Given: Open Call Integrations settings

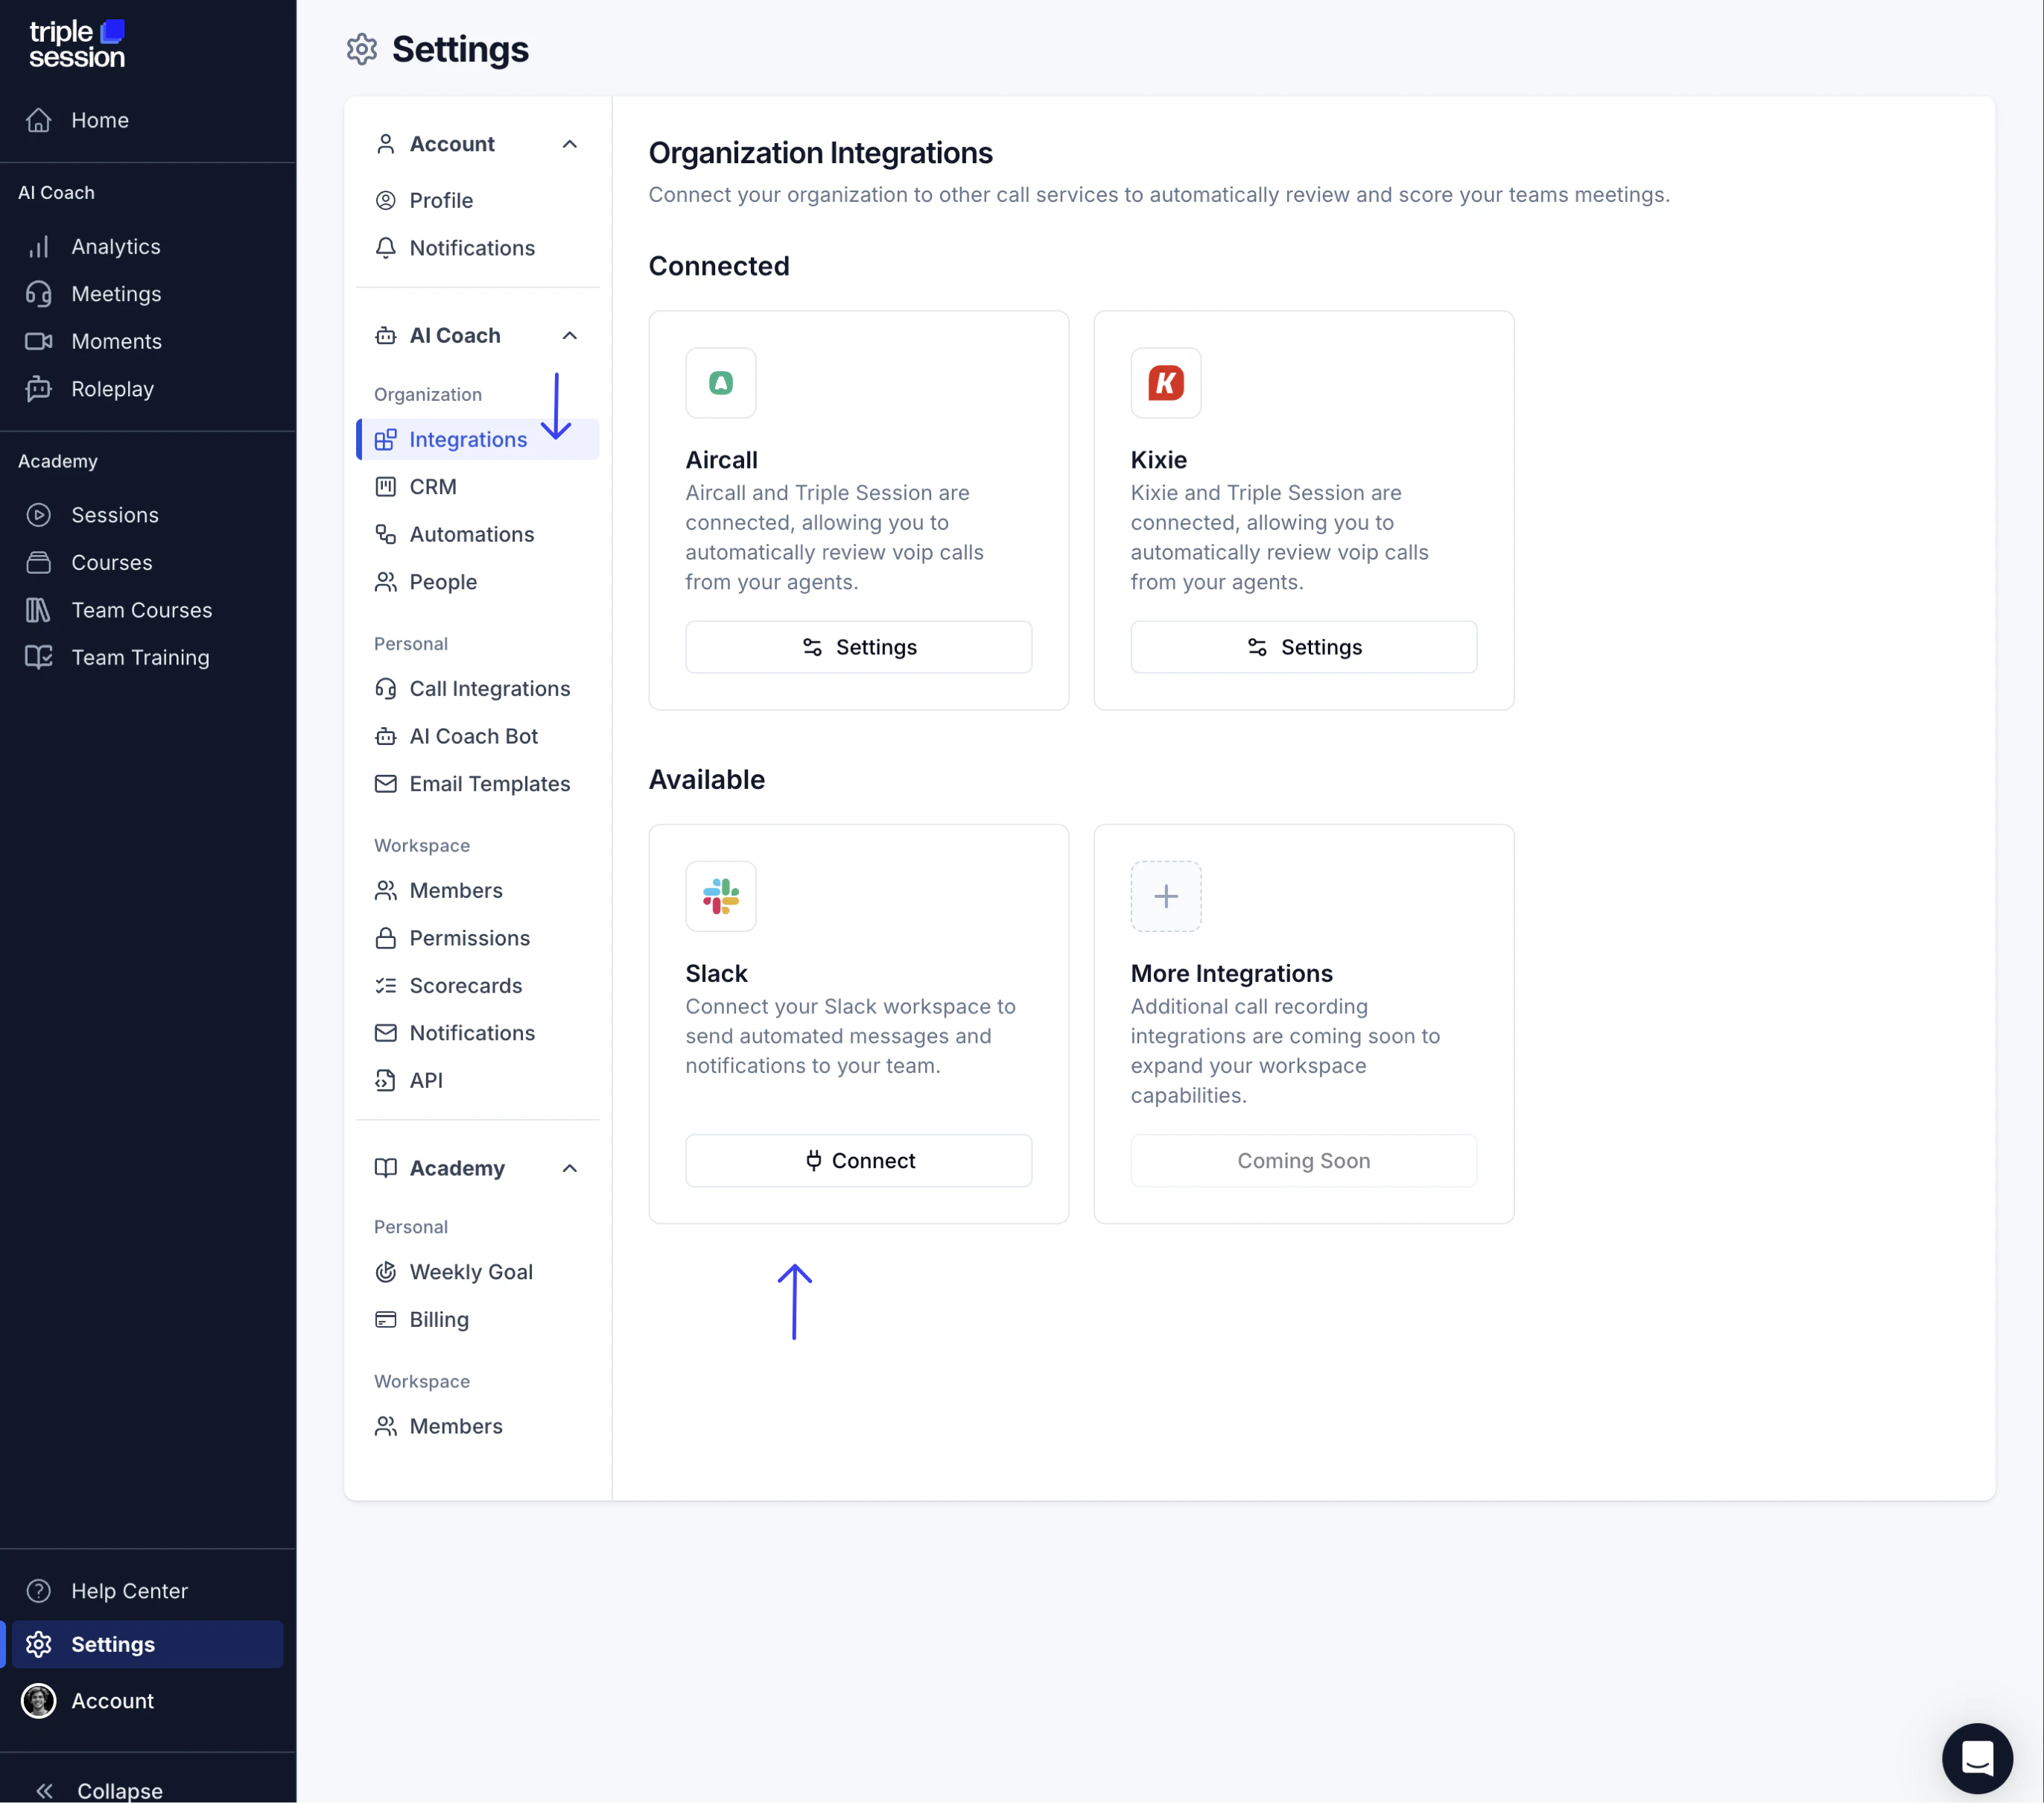Looking at the screenshot, I should click(x=478, y=689).
